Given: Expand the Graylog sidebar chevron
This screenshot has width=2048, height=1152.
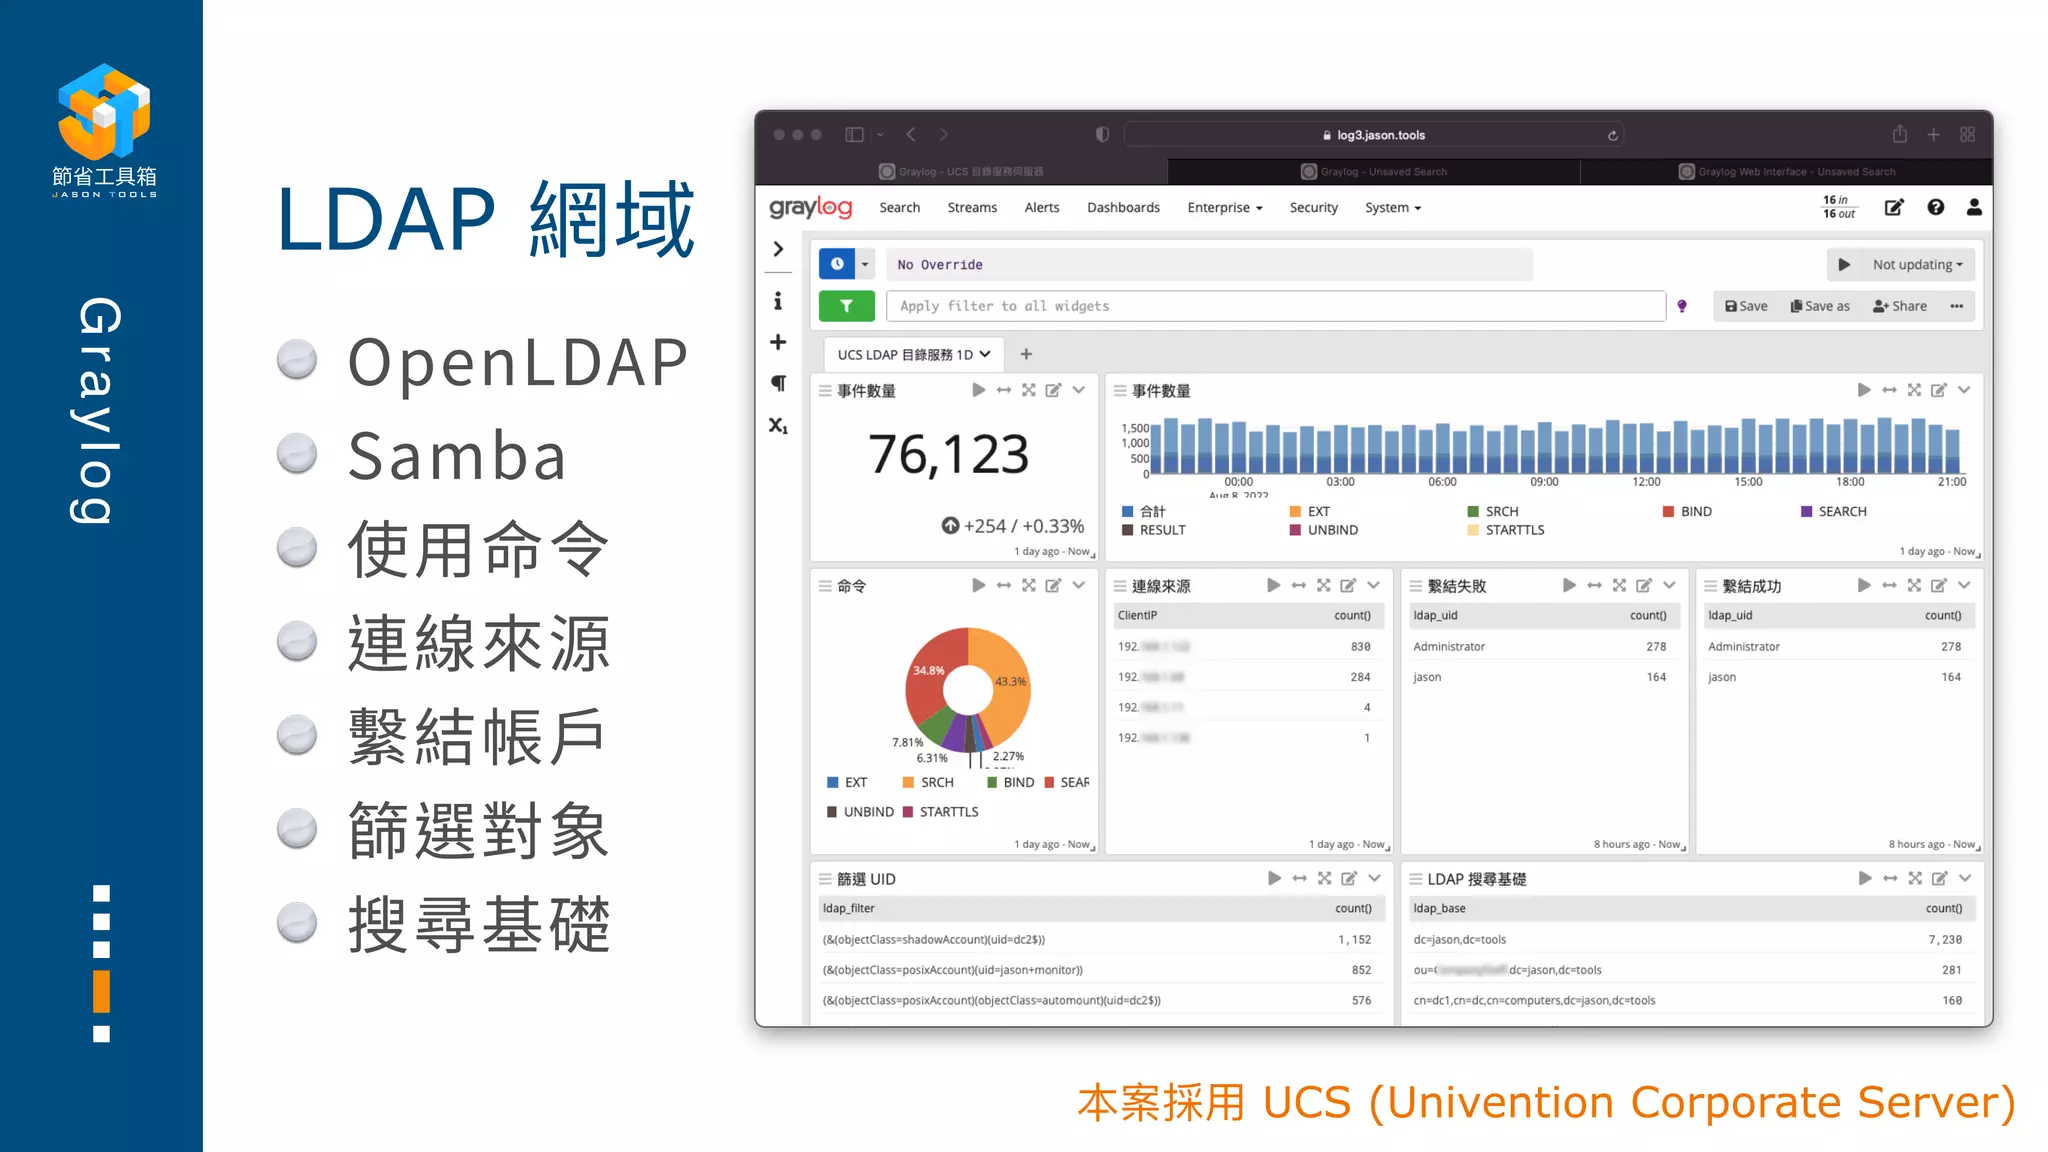Looking at the screenshot, I should coord(778,249).
